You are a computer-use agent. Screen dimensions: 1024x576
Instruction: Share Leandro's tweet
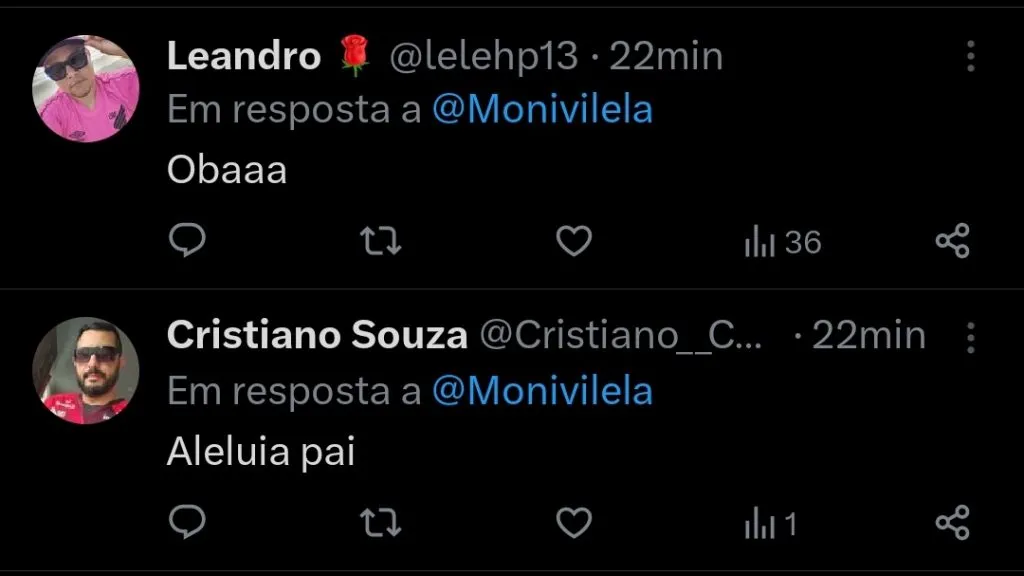coord(953,240)
